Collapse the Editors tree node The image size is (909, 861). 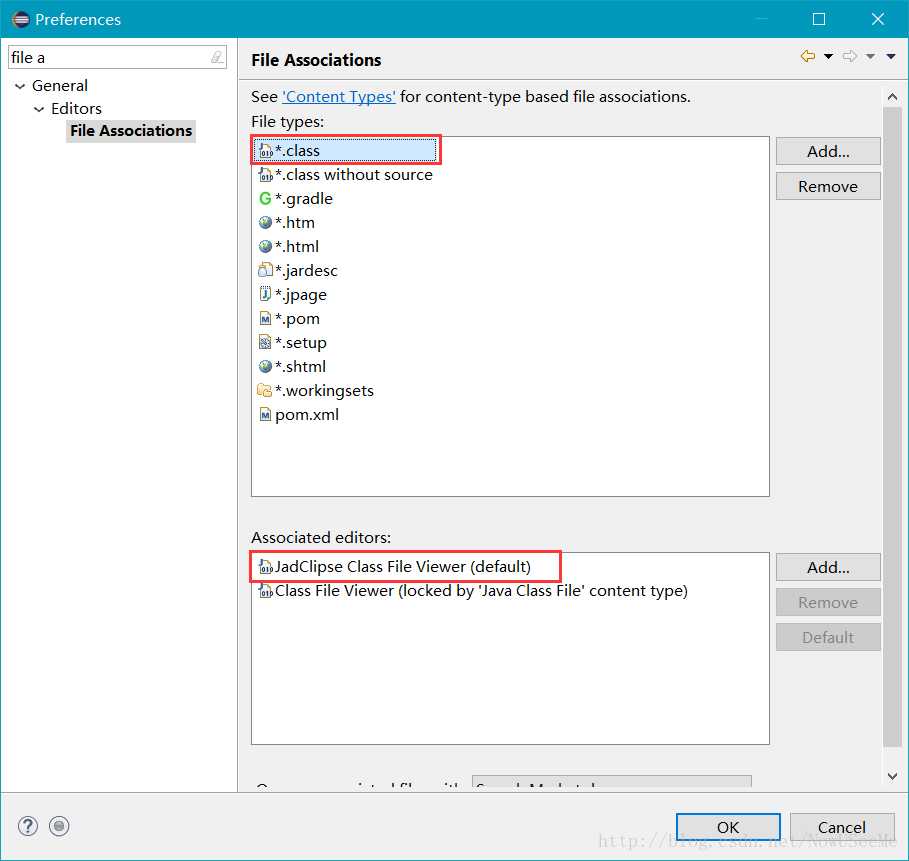coord(39,109)
